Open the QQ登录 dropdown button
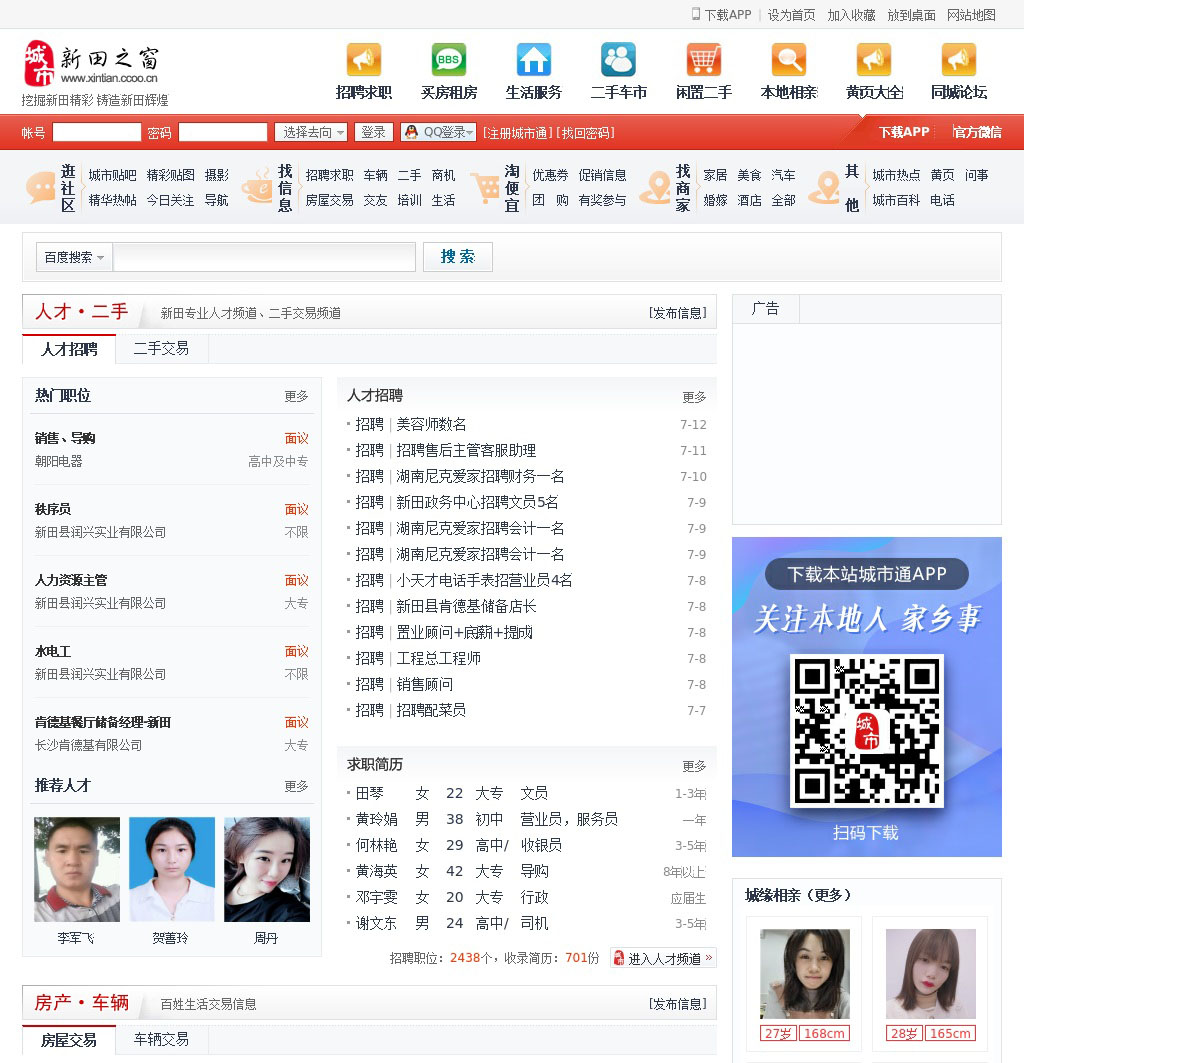The width and height of the screenshot is (1200, 1063). (x=438, y=132)
